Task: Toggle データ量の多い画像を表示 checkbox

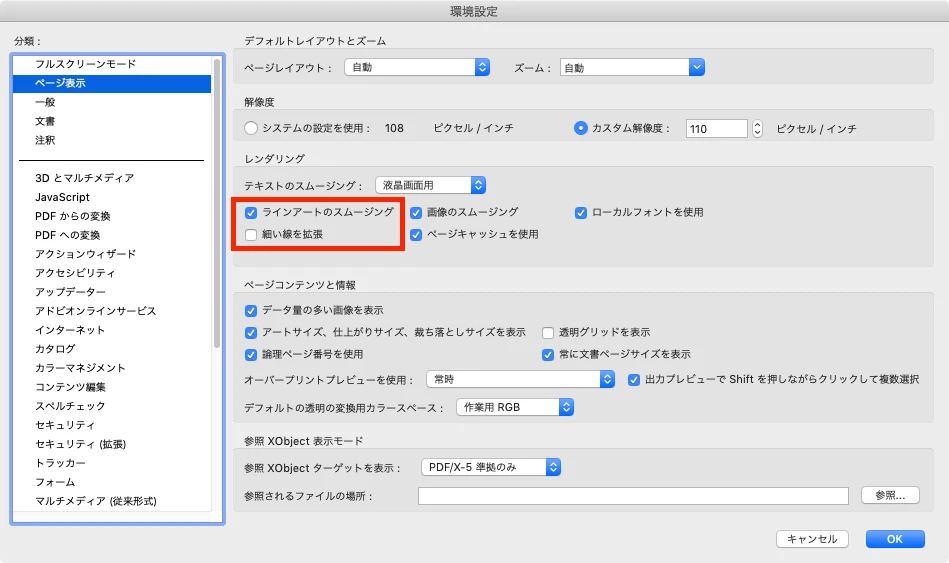Action: 251,311
